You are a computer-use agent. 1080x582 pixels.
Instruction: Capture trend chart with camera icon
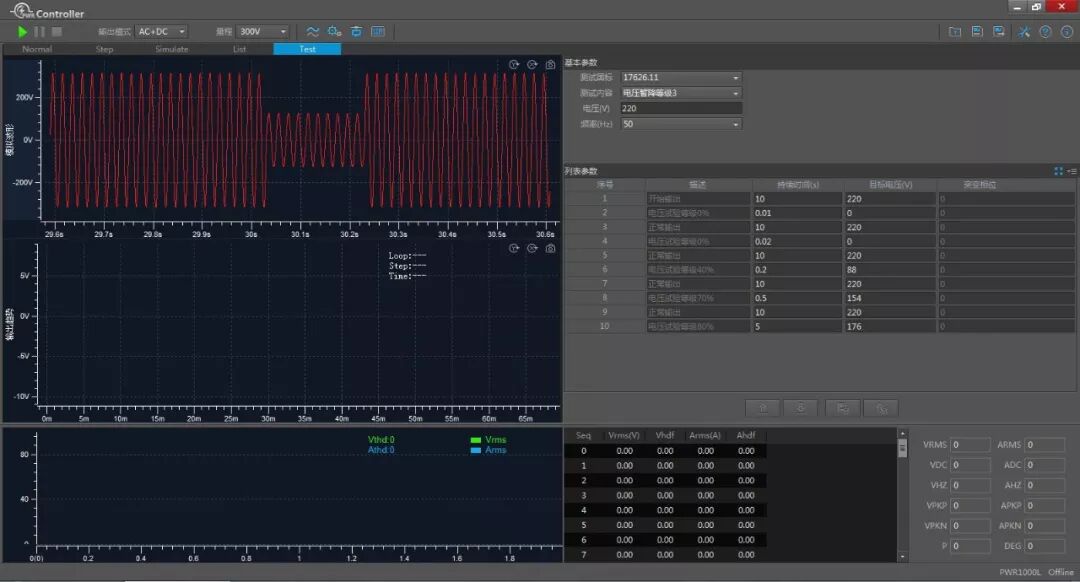[x=550, y=249]
